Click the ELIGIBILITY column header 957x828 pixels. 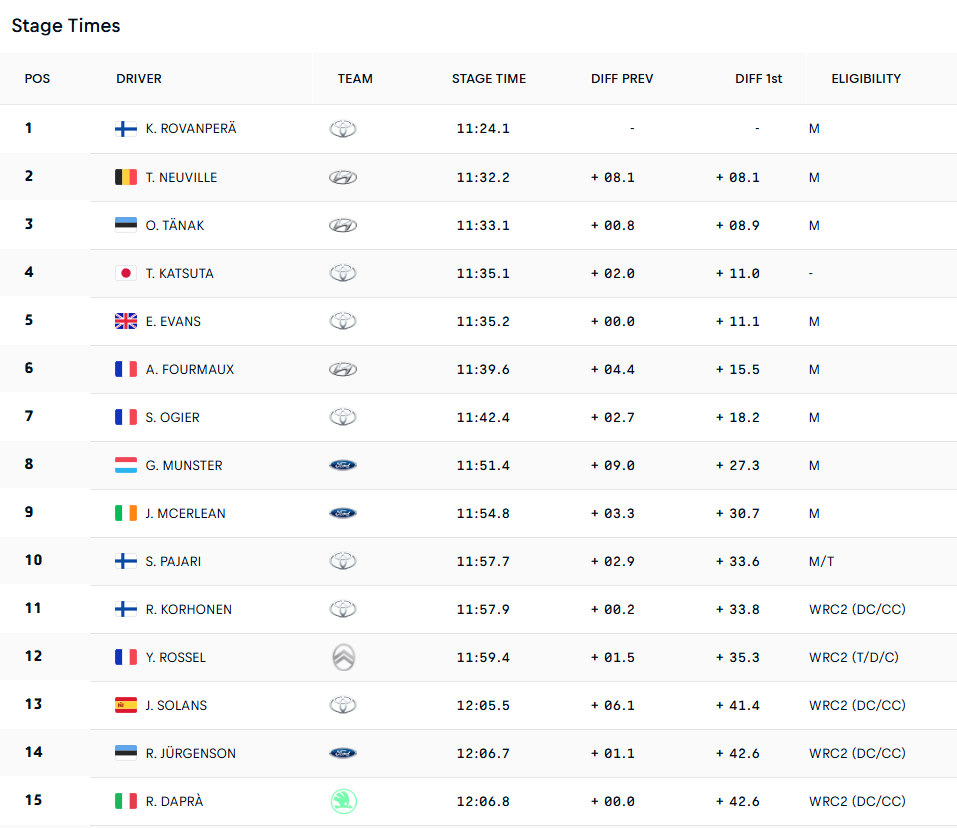(x=866, y=79)
